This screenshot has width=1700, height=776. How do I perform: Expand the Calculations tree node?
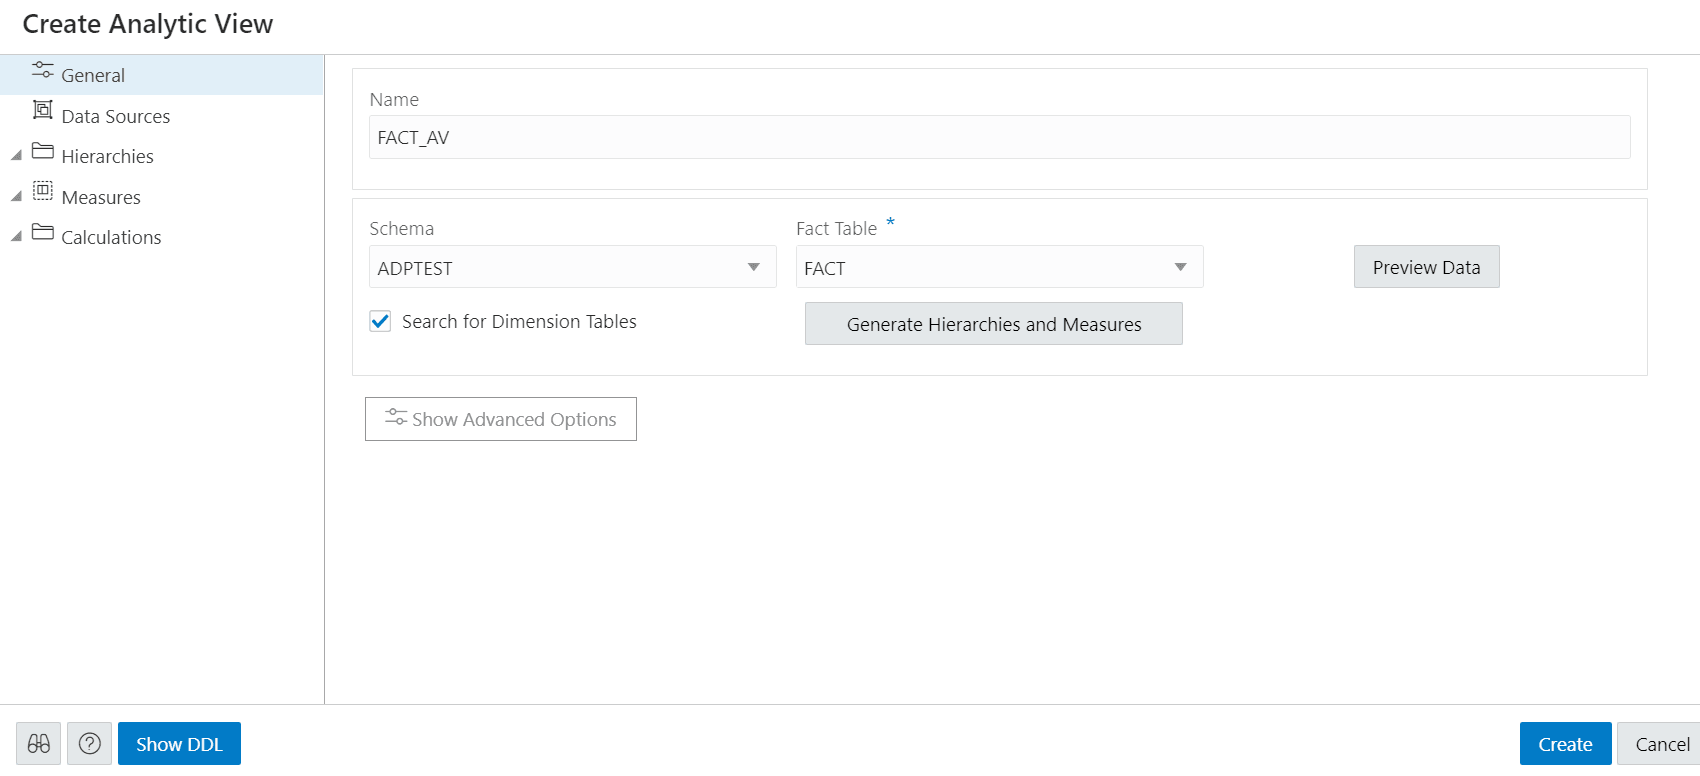click(x=16, y=237)
